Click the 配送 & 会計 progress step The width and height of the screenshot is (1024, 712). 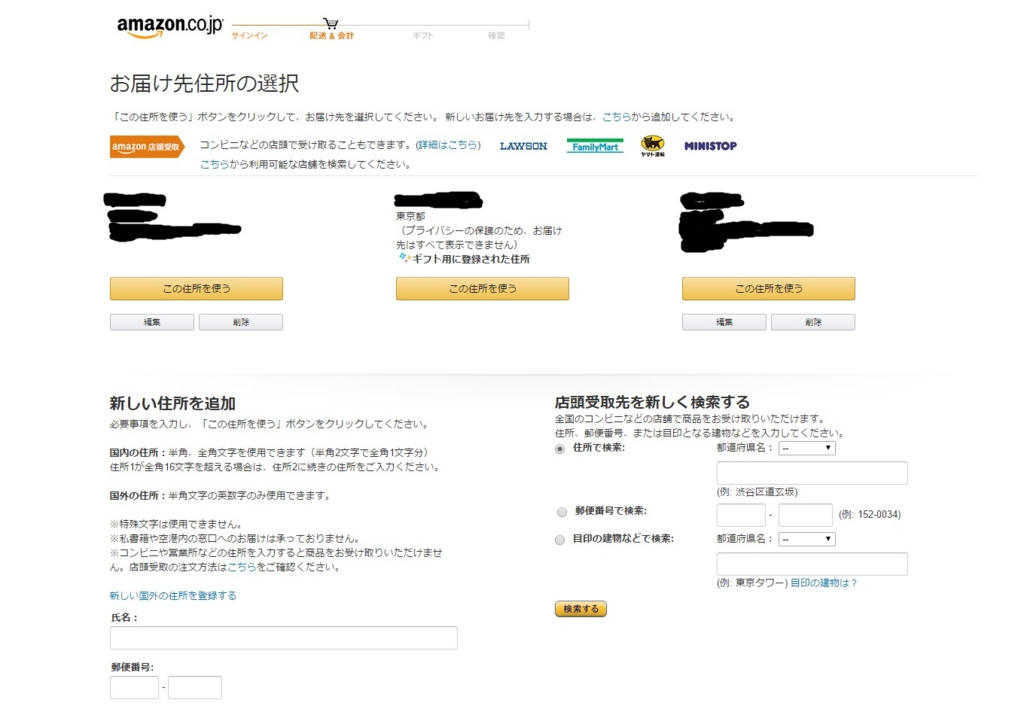(332, 35)
